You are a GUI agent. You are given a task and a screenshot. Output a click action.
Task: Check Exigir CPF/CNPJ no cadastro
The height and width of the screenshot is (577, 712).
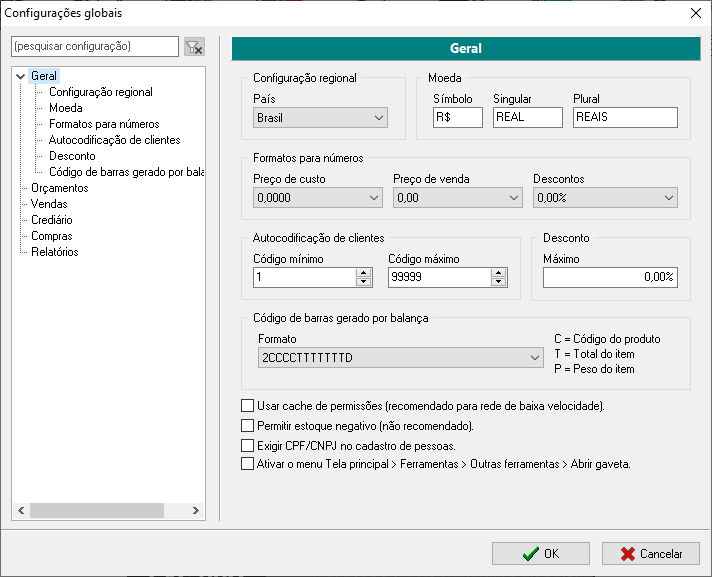[x=248, y=445]
